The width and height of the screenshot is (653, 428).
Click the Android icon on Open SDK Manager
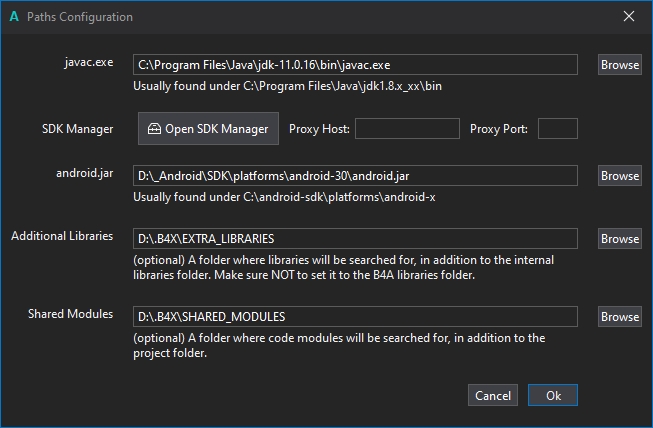point(154,129)
